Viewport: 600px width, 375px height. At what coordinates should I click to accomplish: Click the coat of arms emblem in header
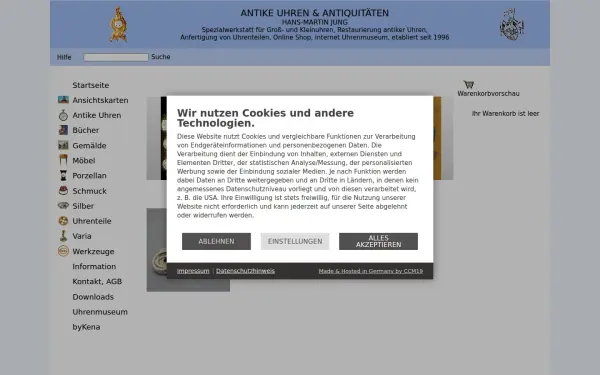pyautogui.click(x=512, y=24)
